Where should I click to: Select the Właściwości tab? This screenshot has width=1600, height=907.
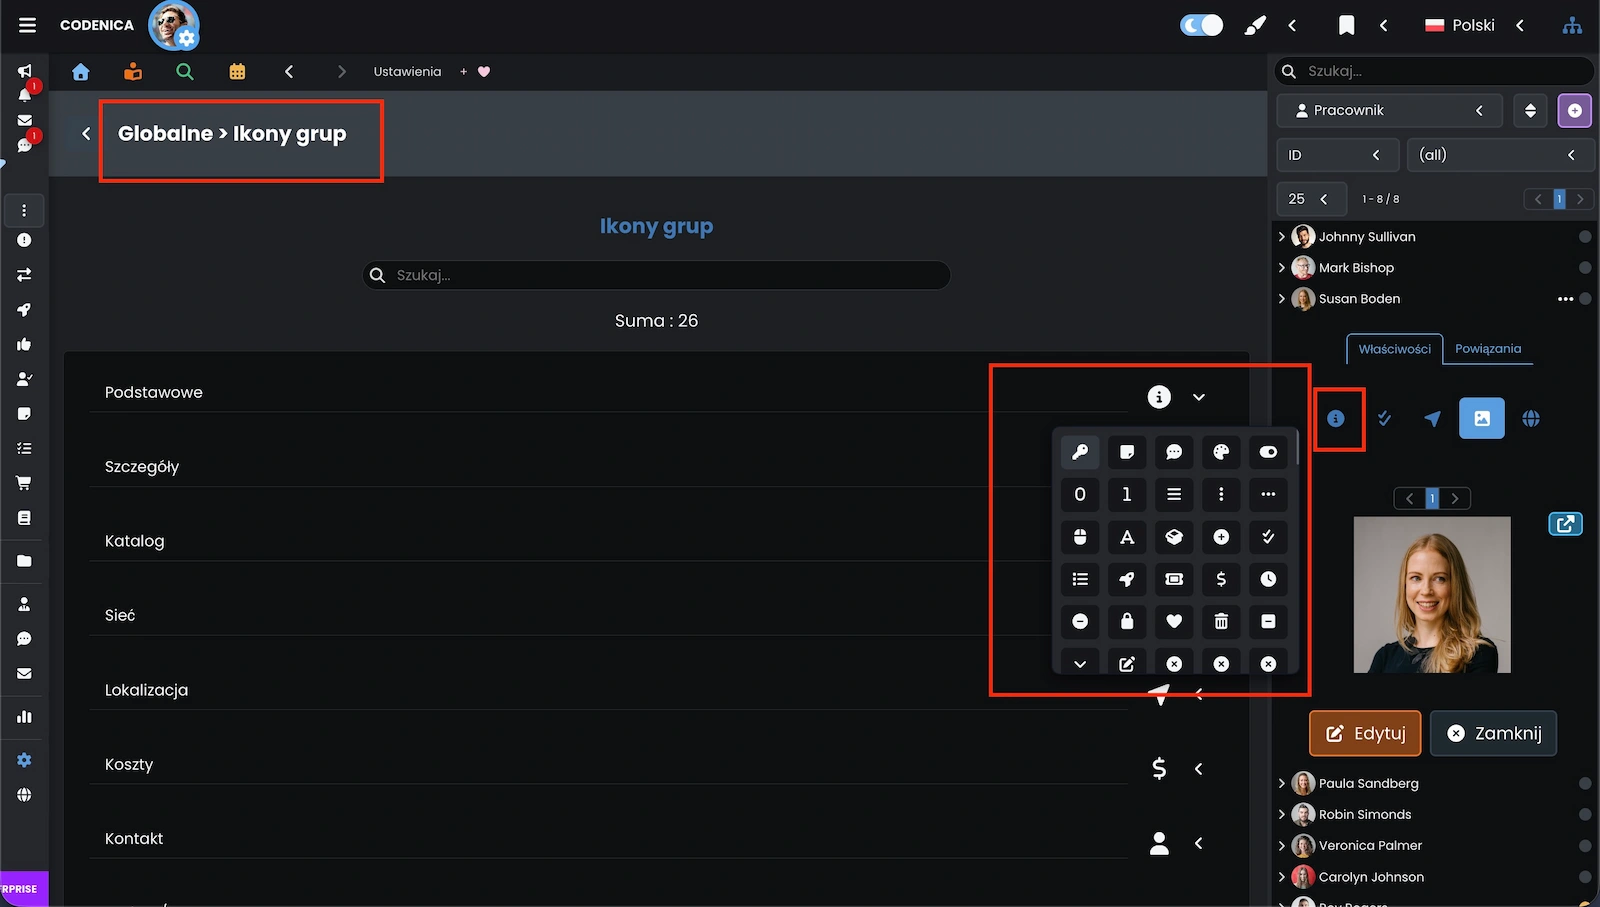click(x=1394, y=349)
